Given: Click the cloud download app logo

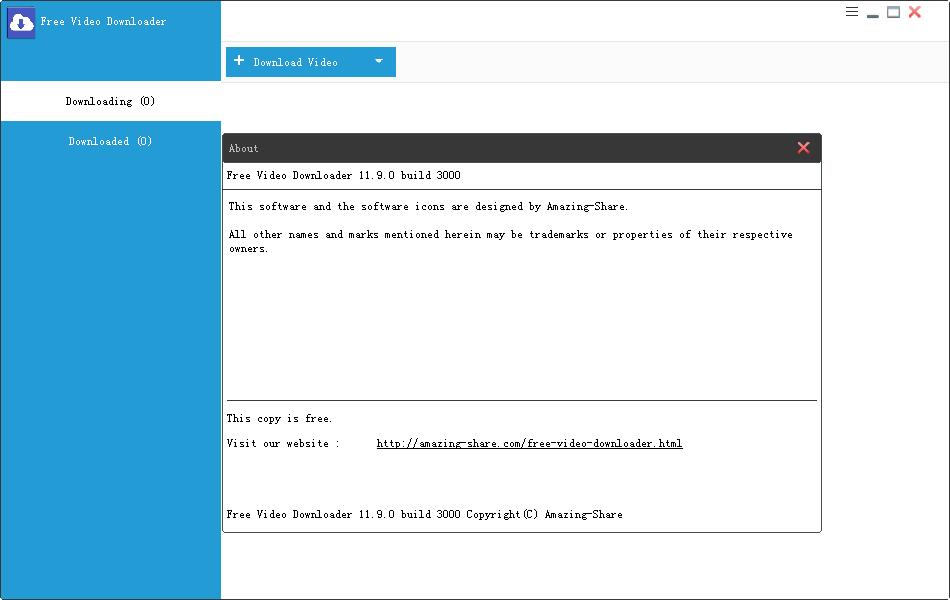Looking at the screenshot, I should (x=21, y=22).
